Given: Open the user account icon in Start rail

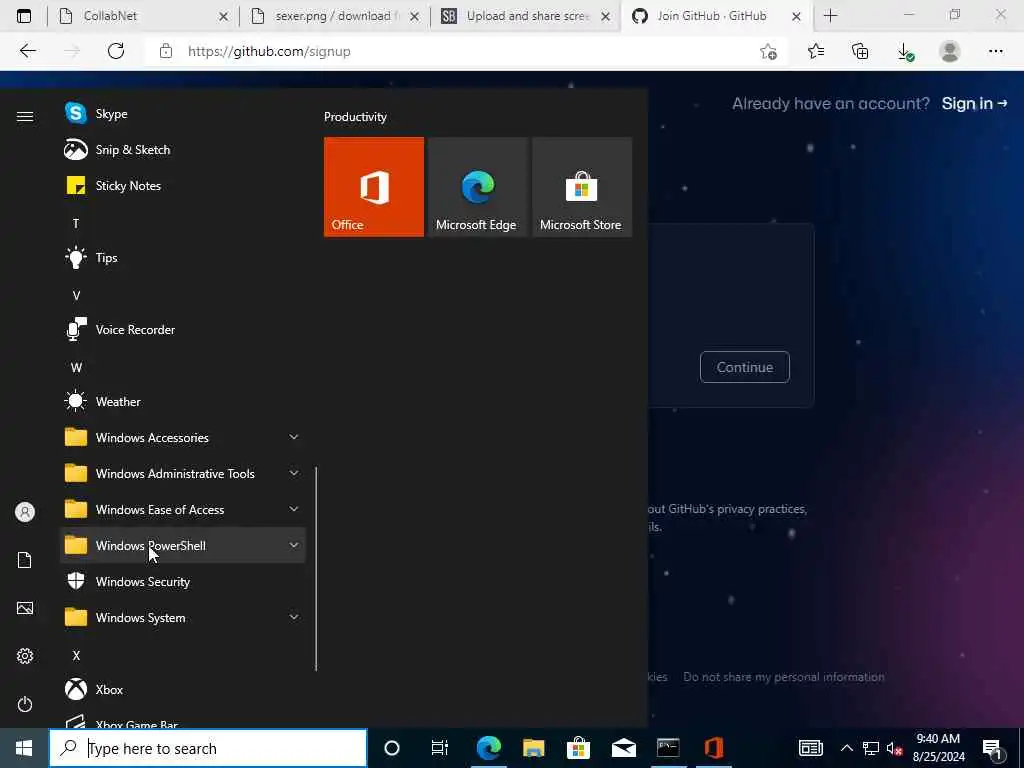Looking at the screenshot, I should pyautogui.click(x=25, y=512).
